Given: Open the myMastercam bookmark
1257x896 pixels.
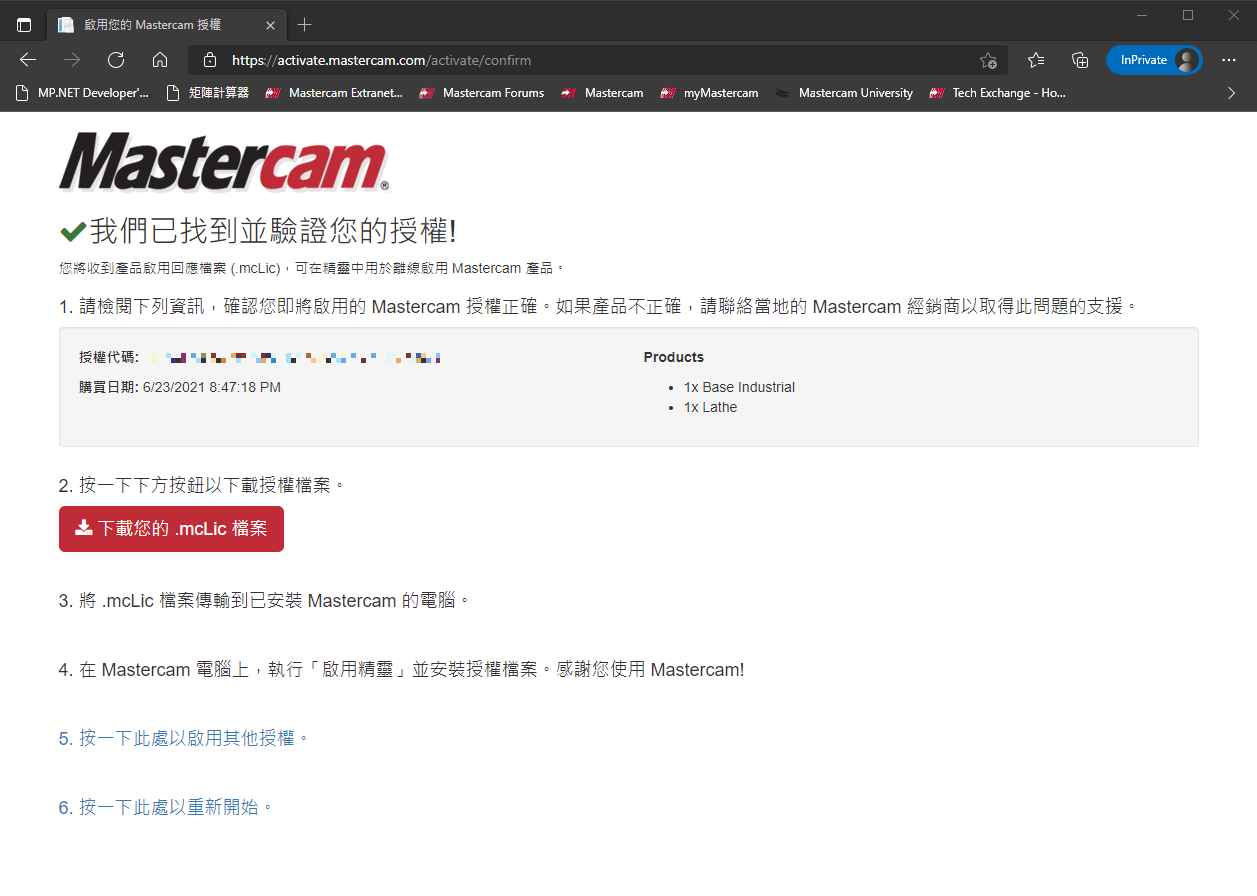Looking at the screenshot, I should pos(709,93).
